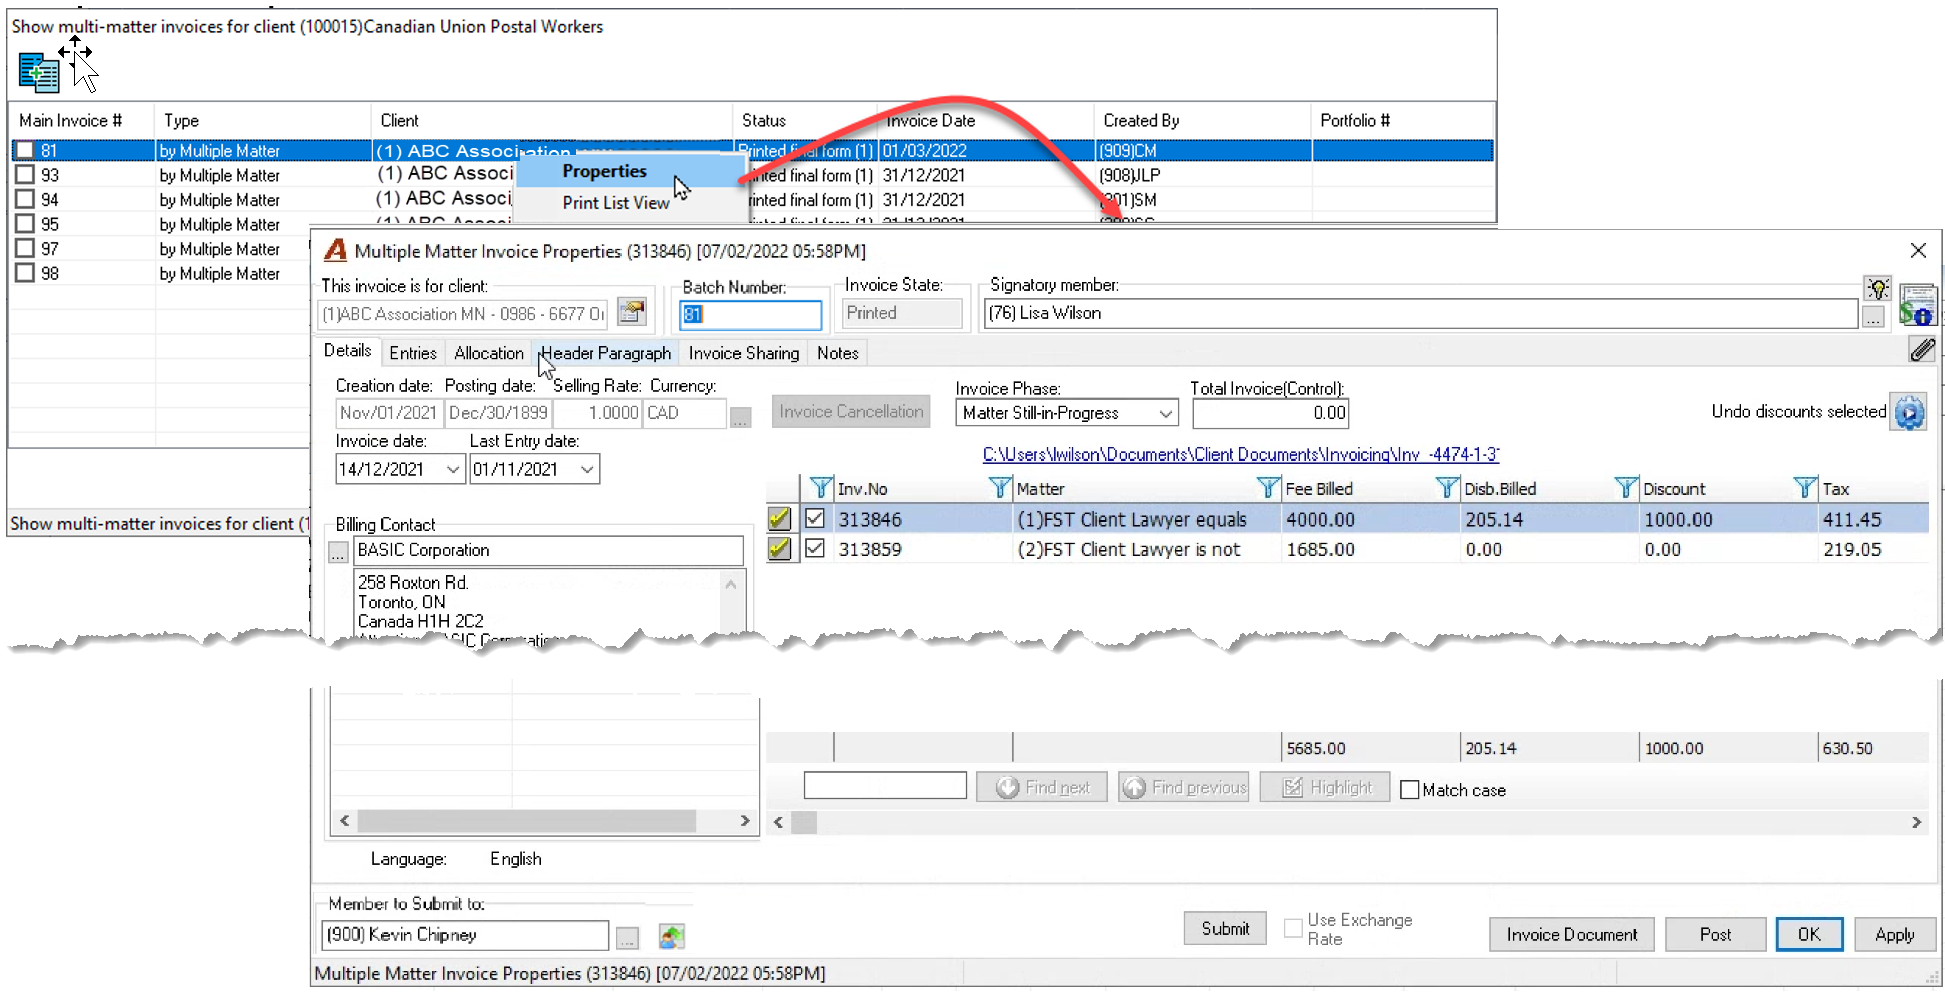Click the Disb.Billed column filter funnel

[x=1447, y=488]
